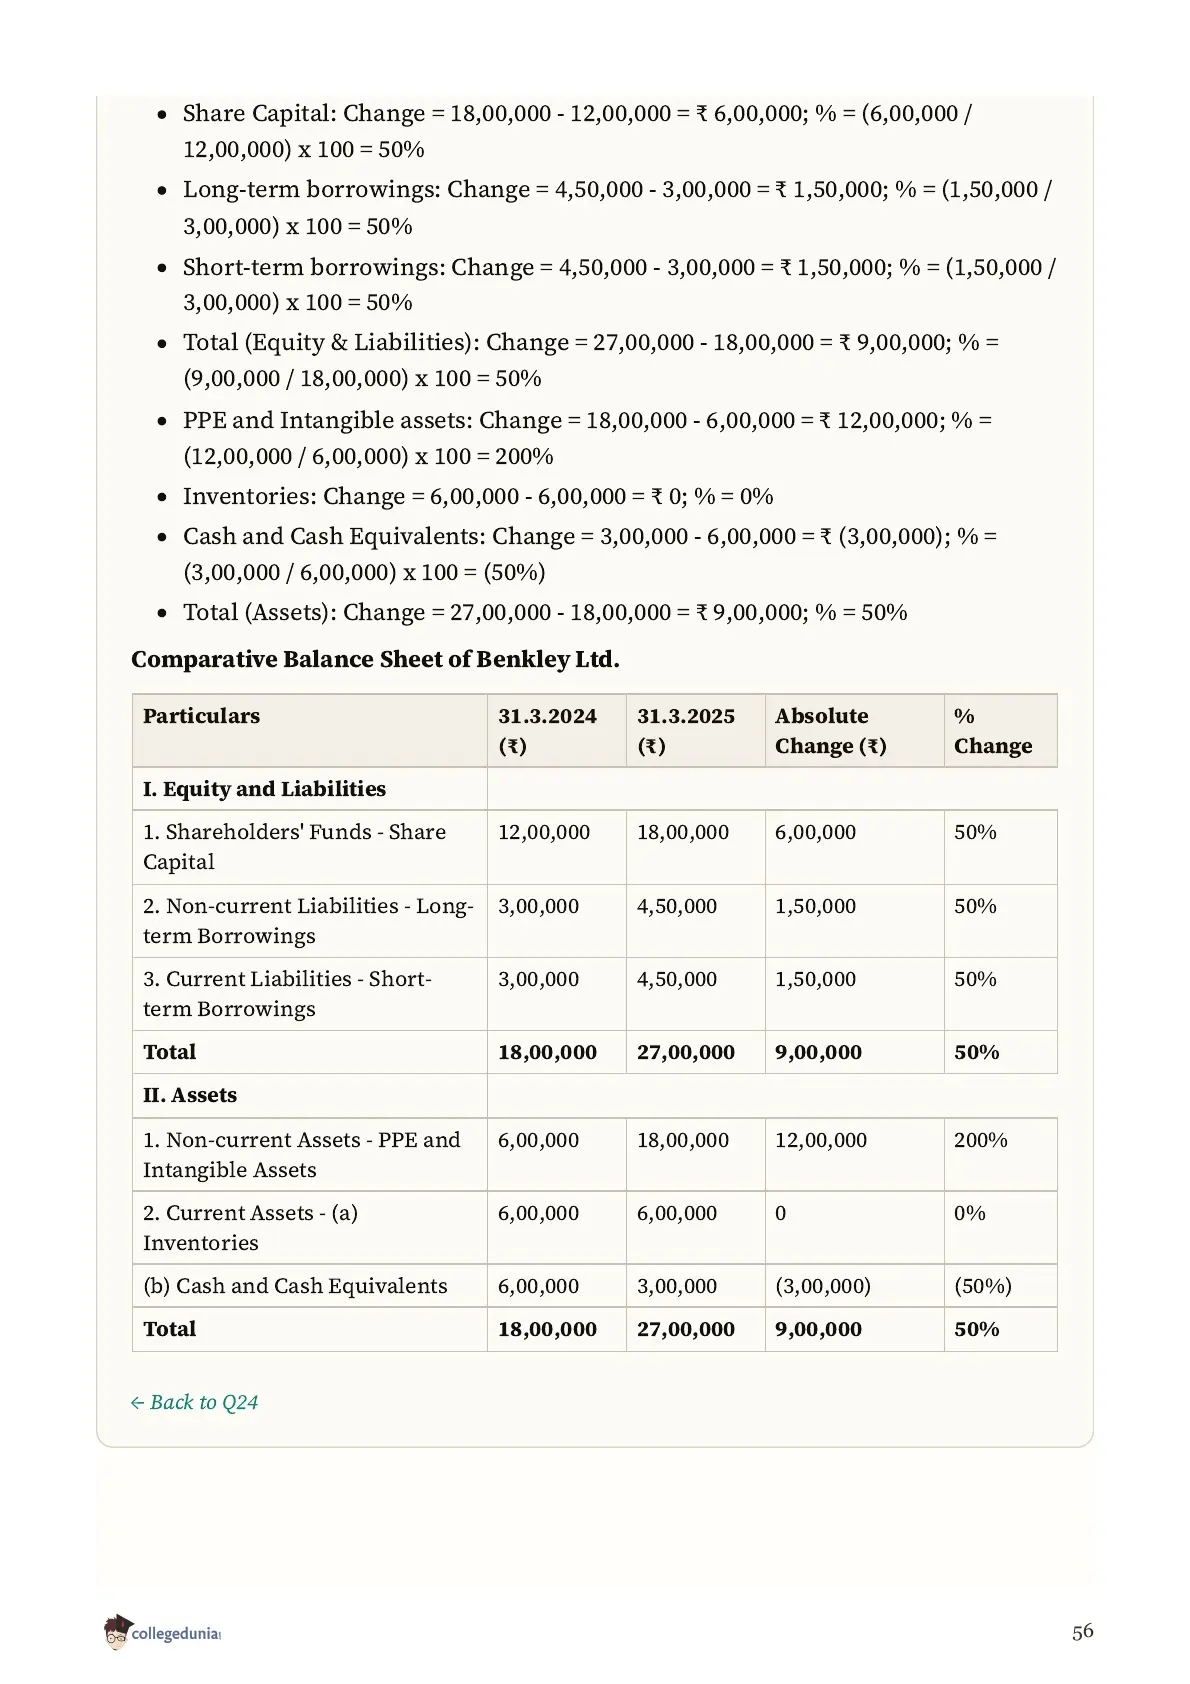Select the 31.3.2024 column header

tap(557, 731)
